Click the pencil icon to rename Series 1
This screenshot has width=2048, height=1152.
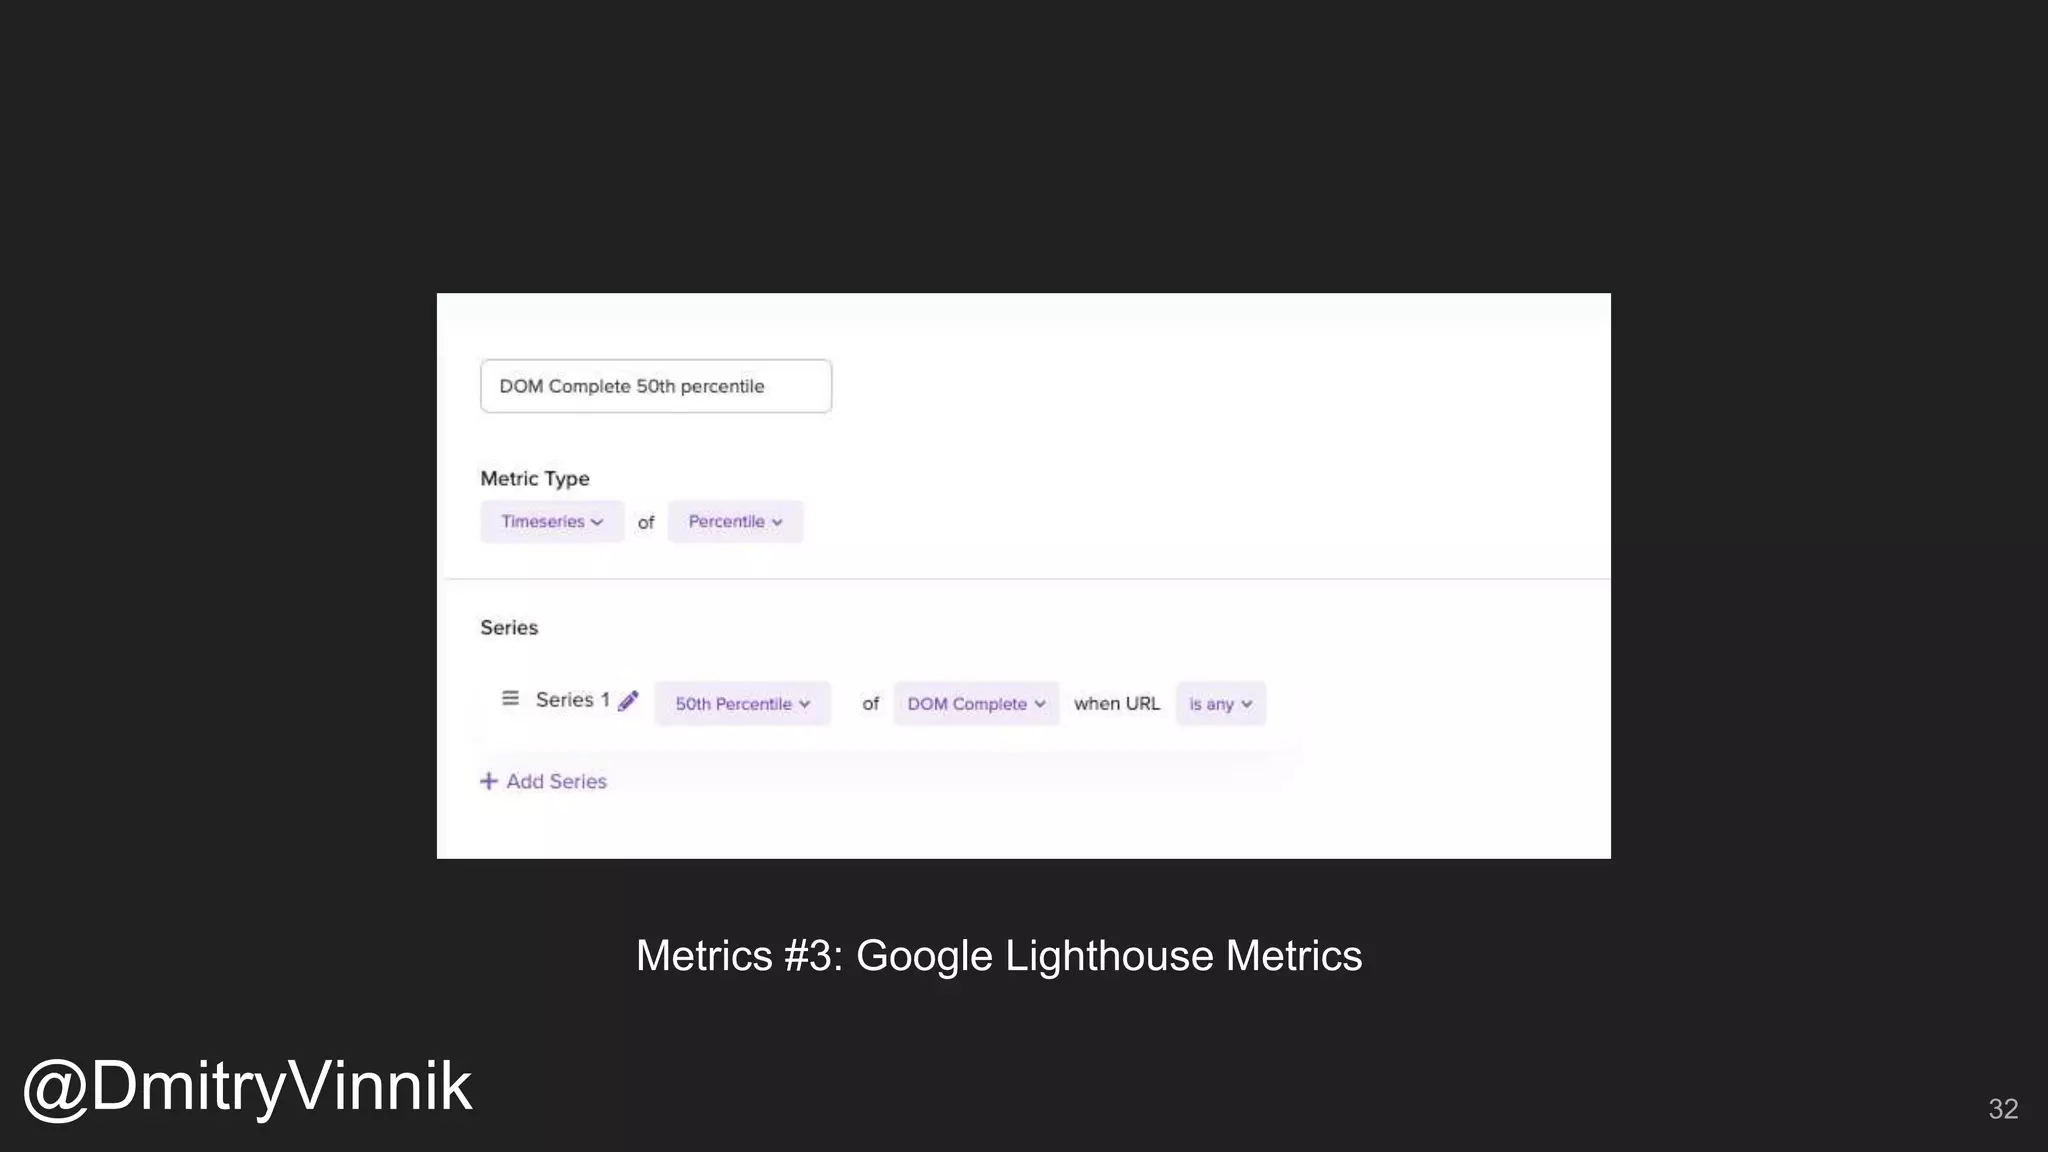tap(628, 701)
